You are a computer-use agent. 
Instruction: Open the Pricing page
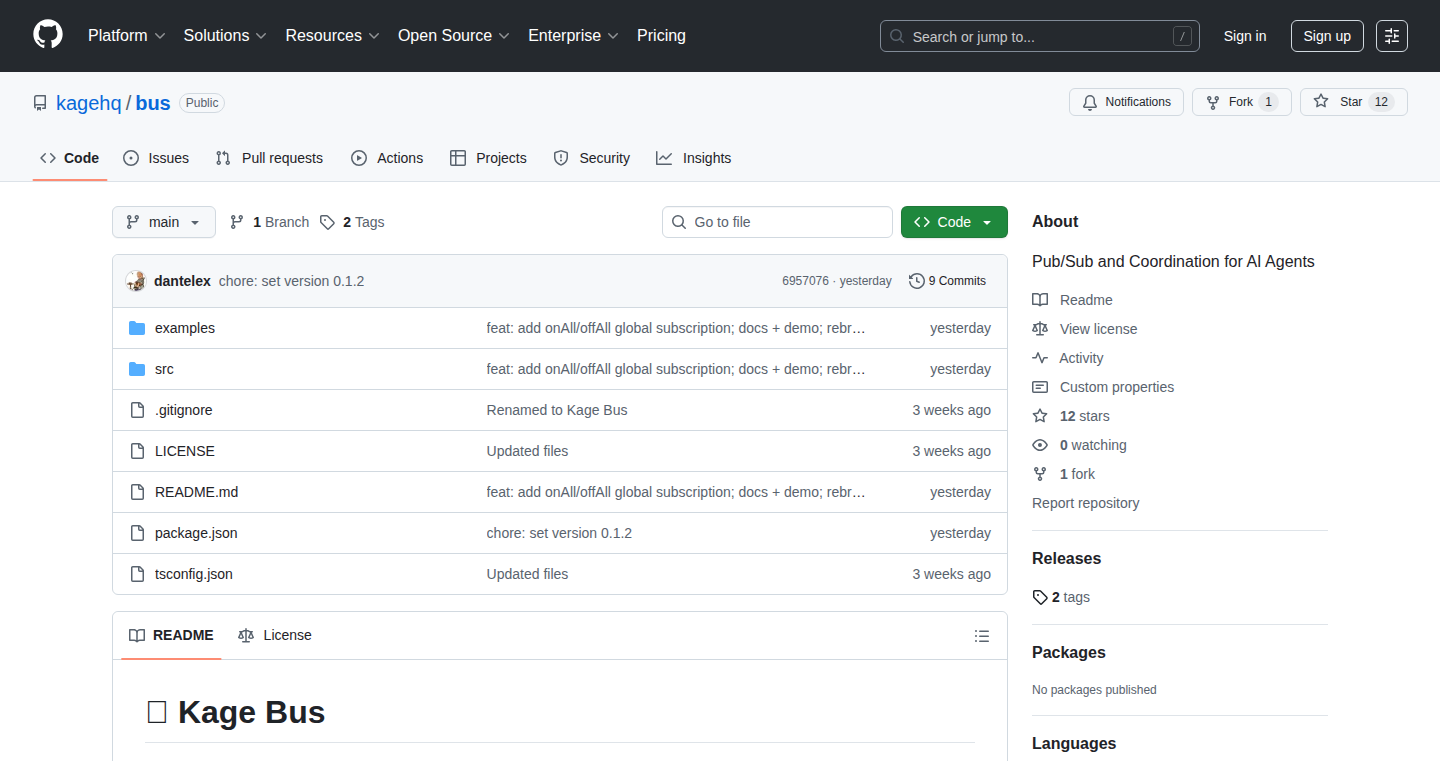661,35
